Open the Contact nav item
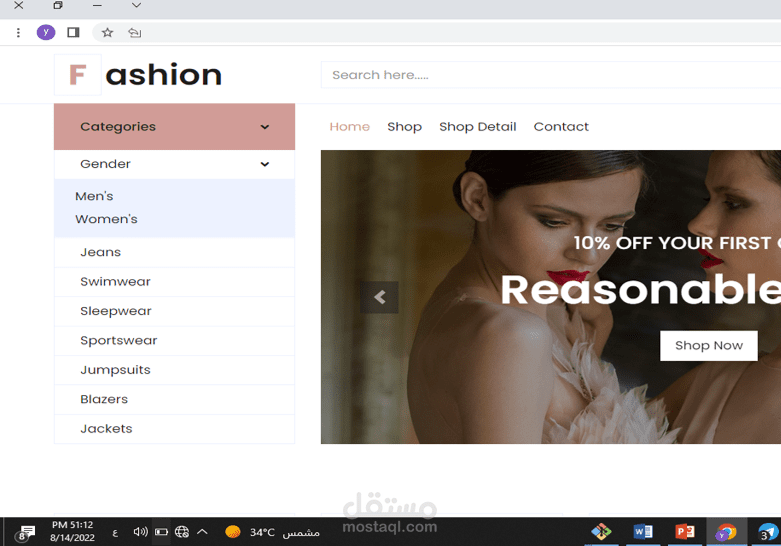This screenshot has width=781, height=546. 561,127
